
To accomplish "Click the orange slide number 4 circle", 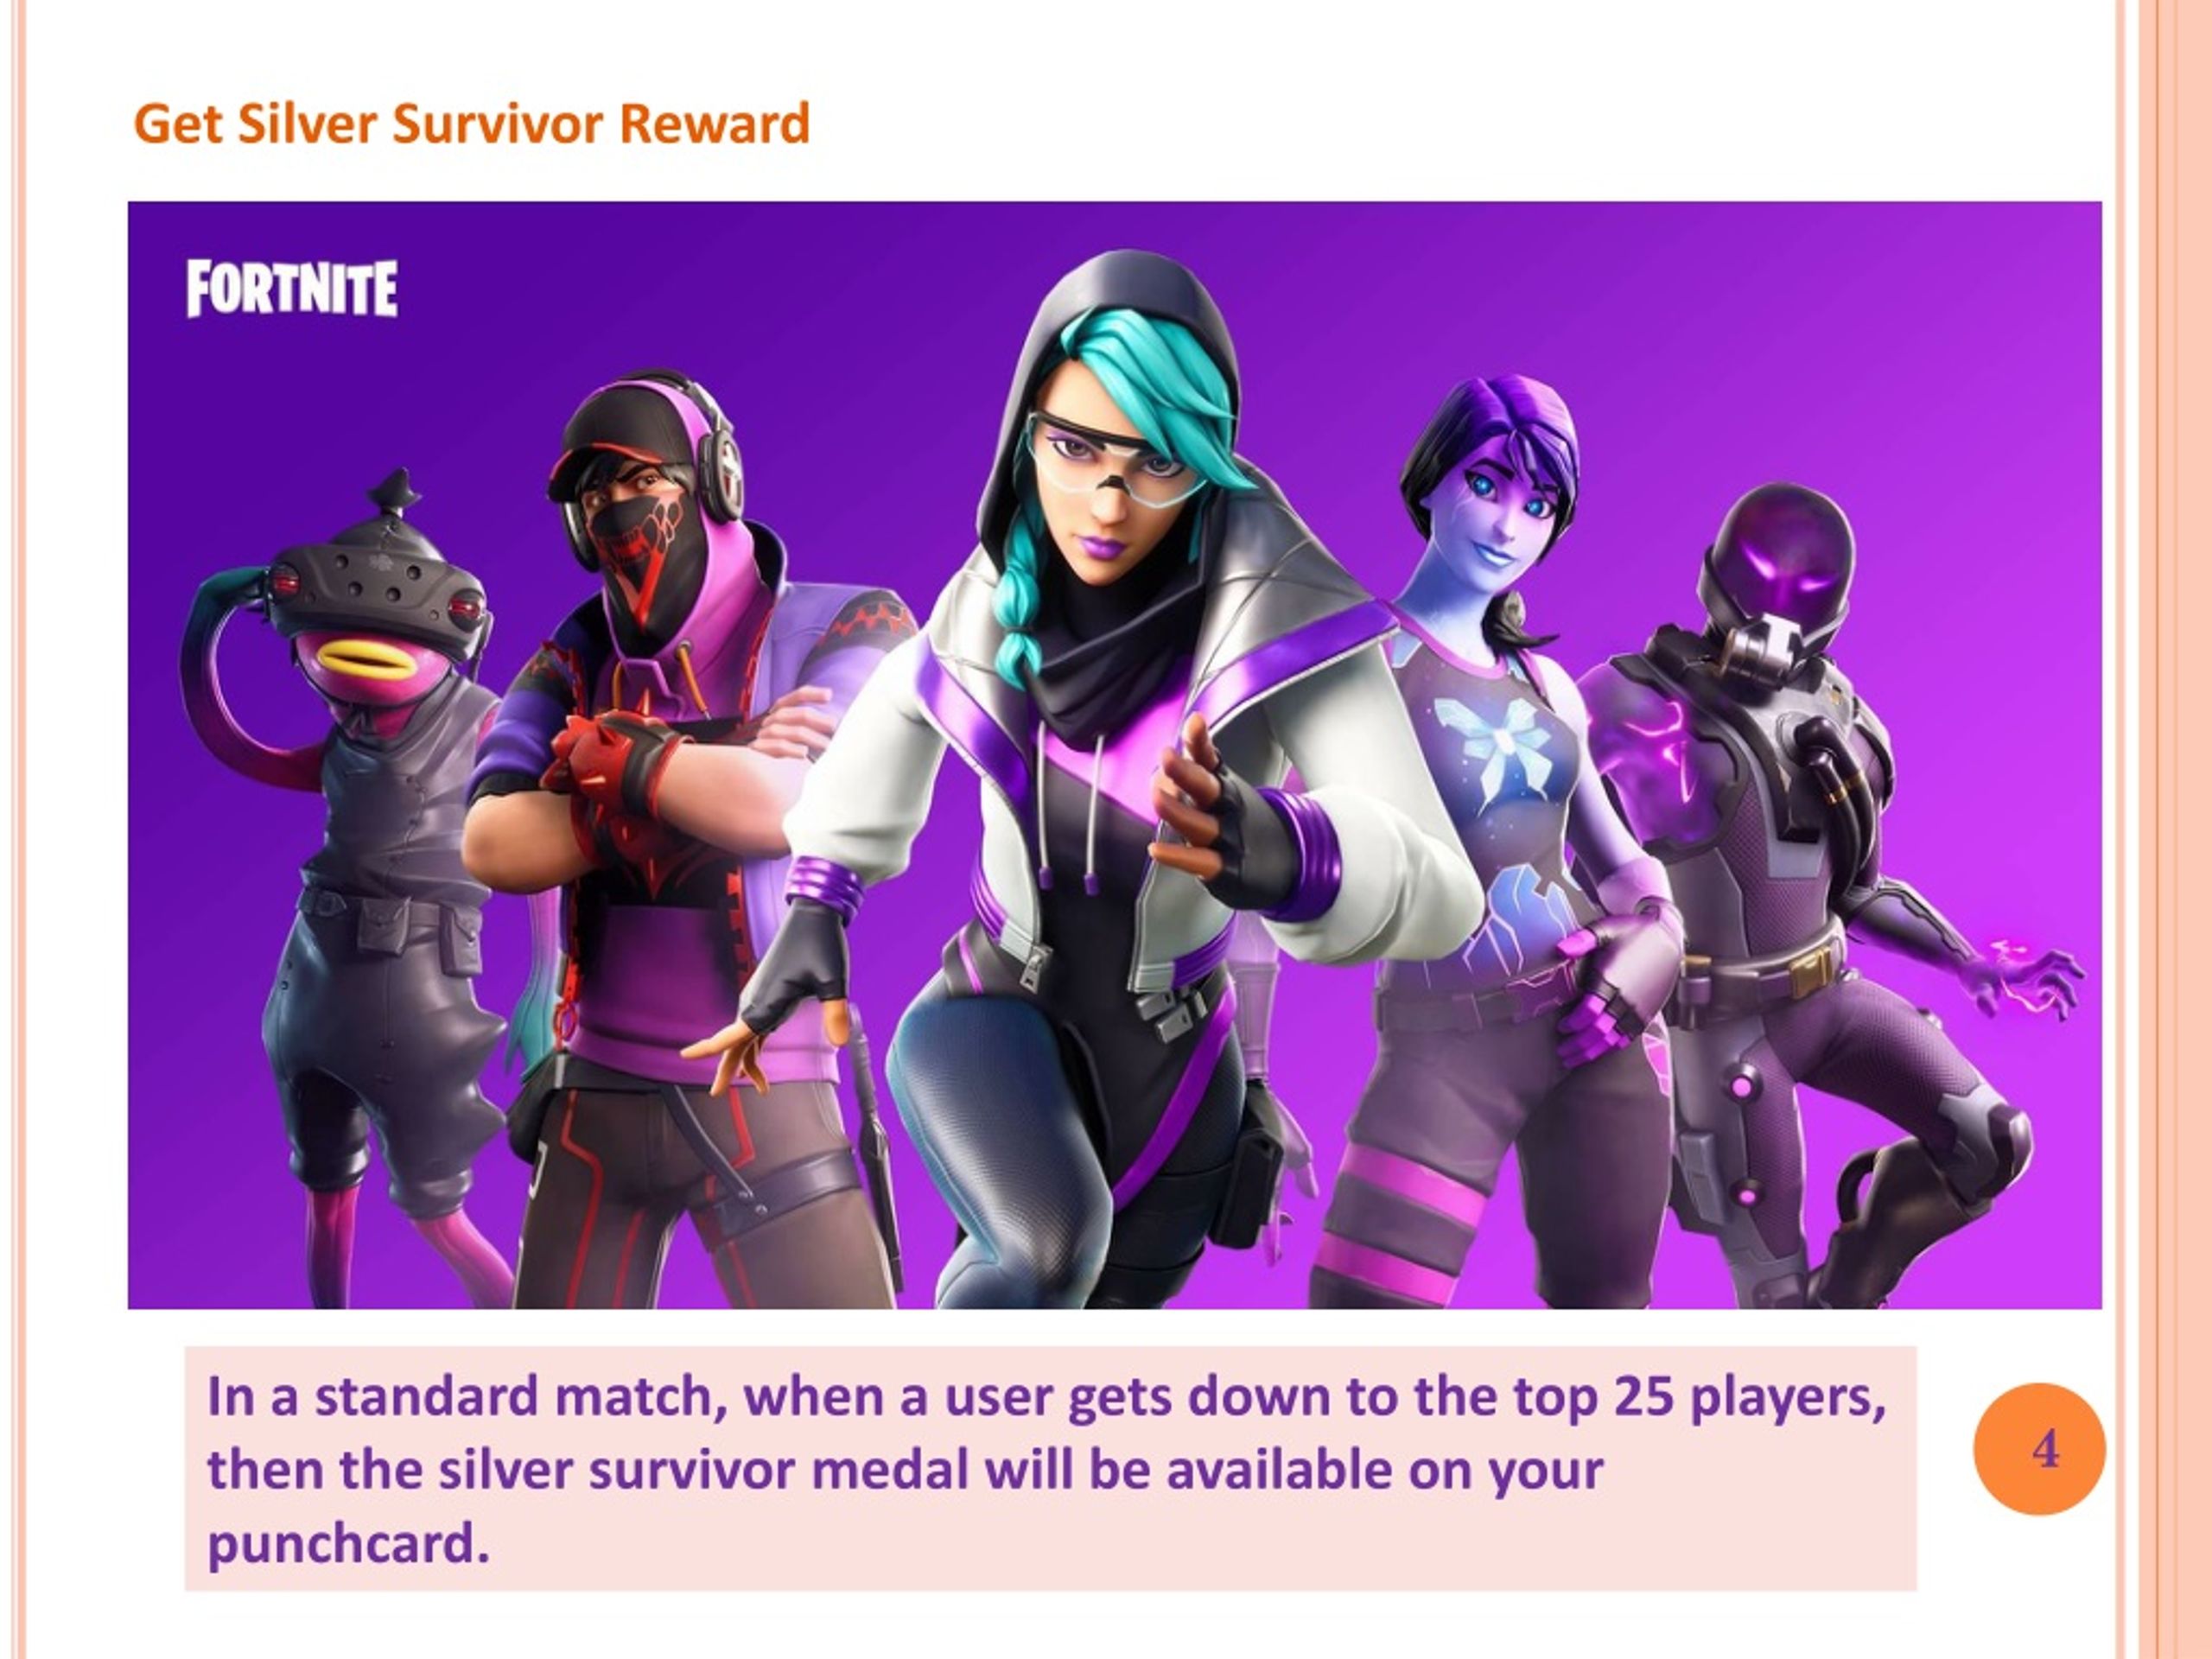I will [2039, 1449].
